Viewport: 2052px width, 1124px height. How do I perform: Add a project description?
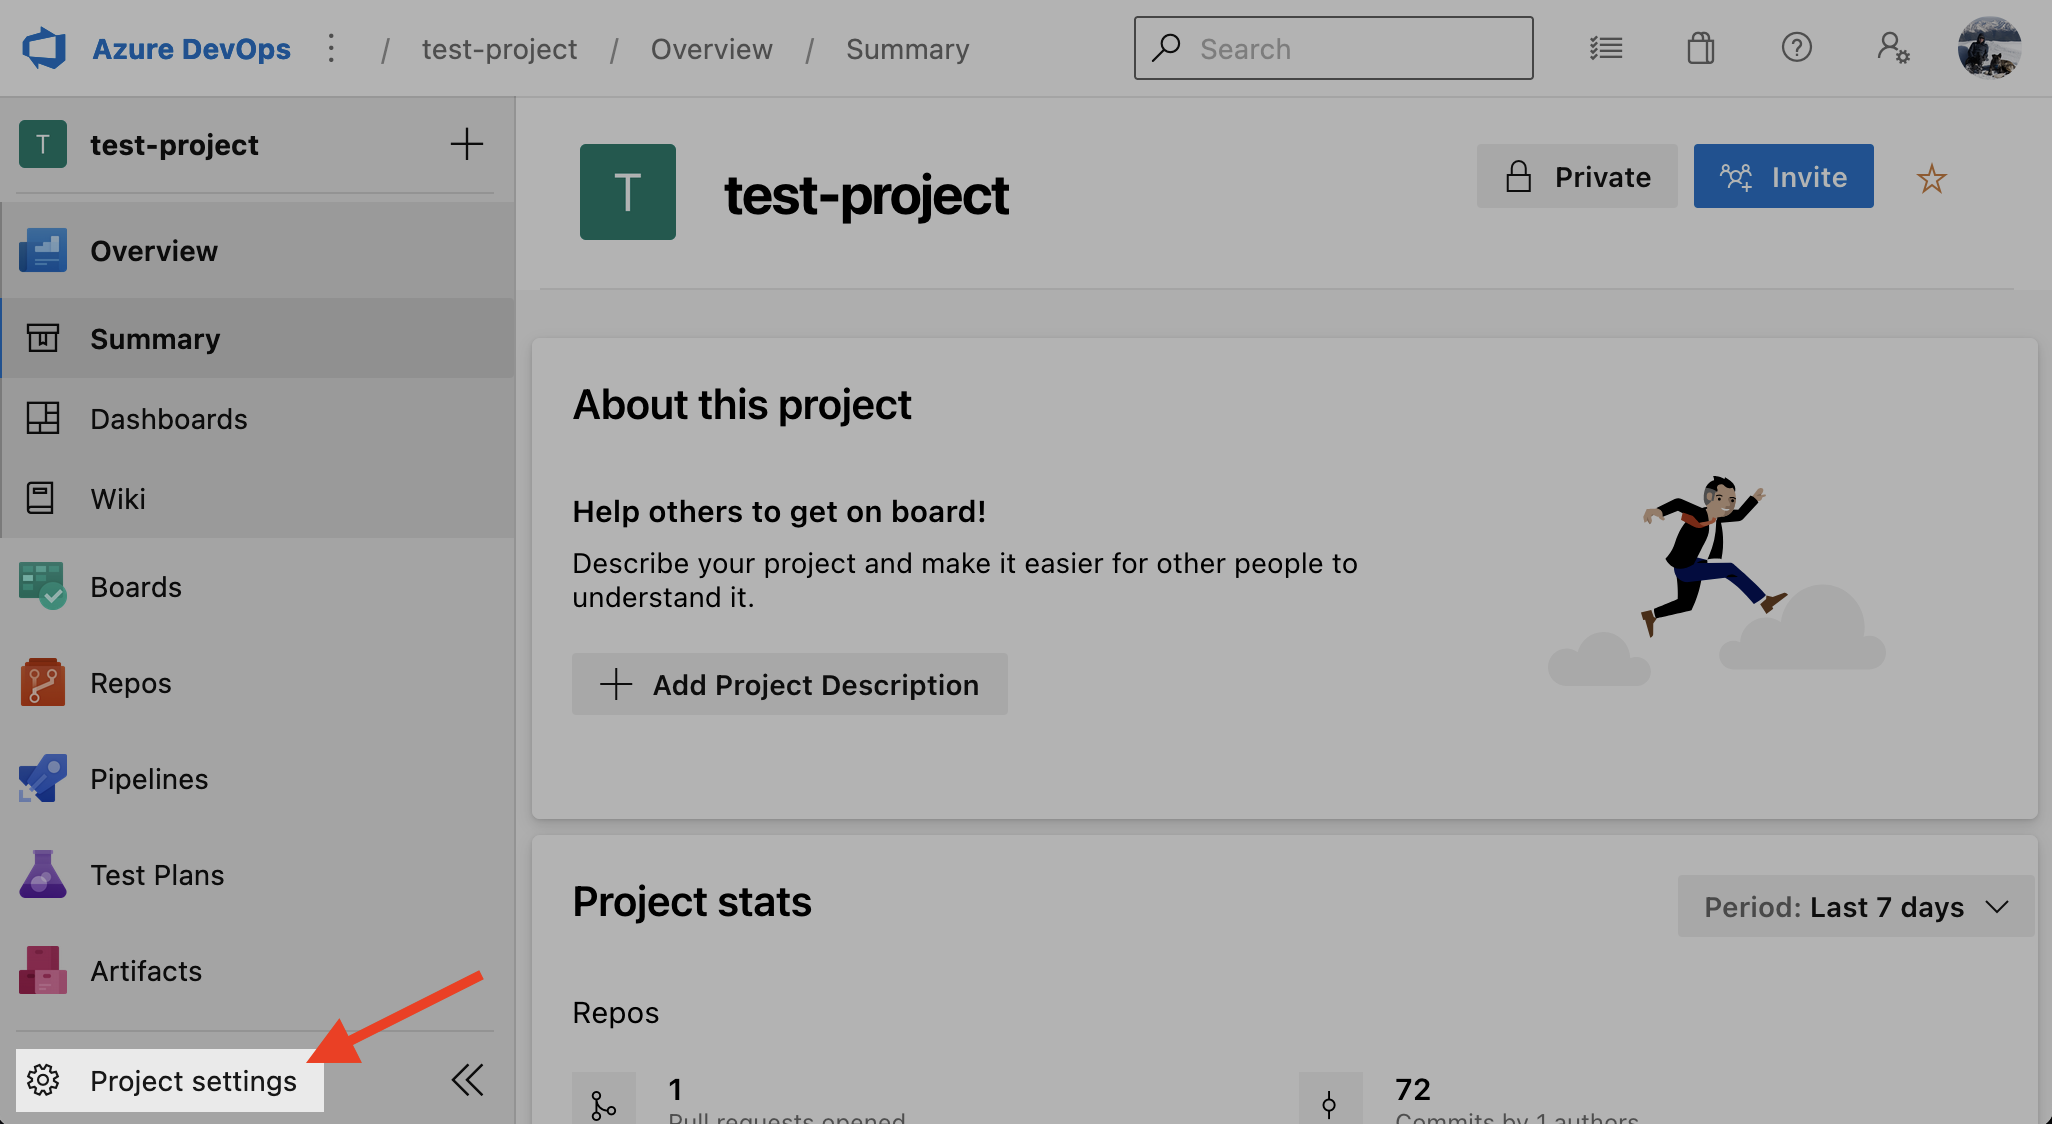pyautogui.click(x=789, y=684)
